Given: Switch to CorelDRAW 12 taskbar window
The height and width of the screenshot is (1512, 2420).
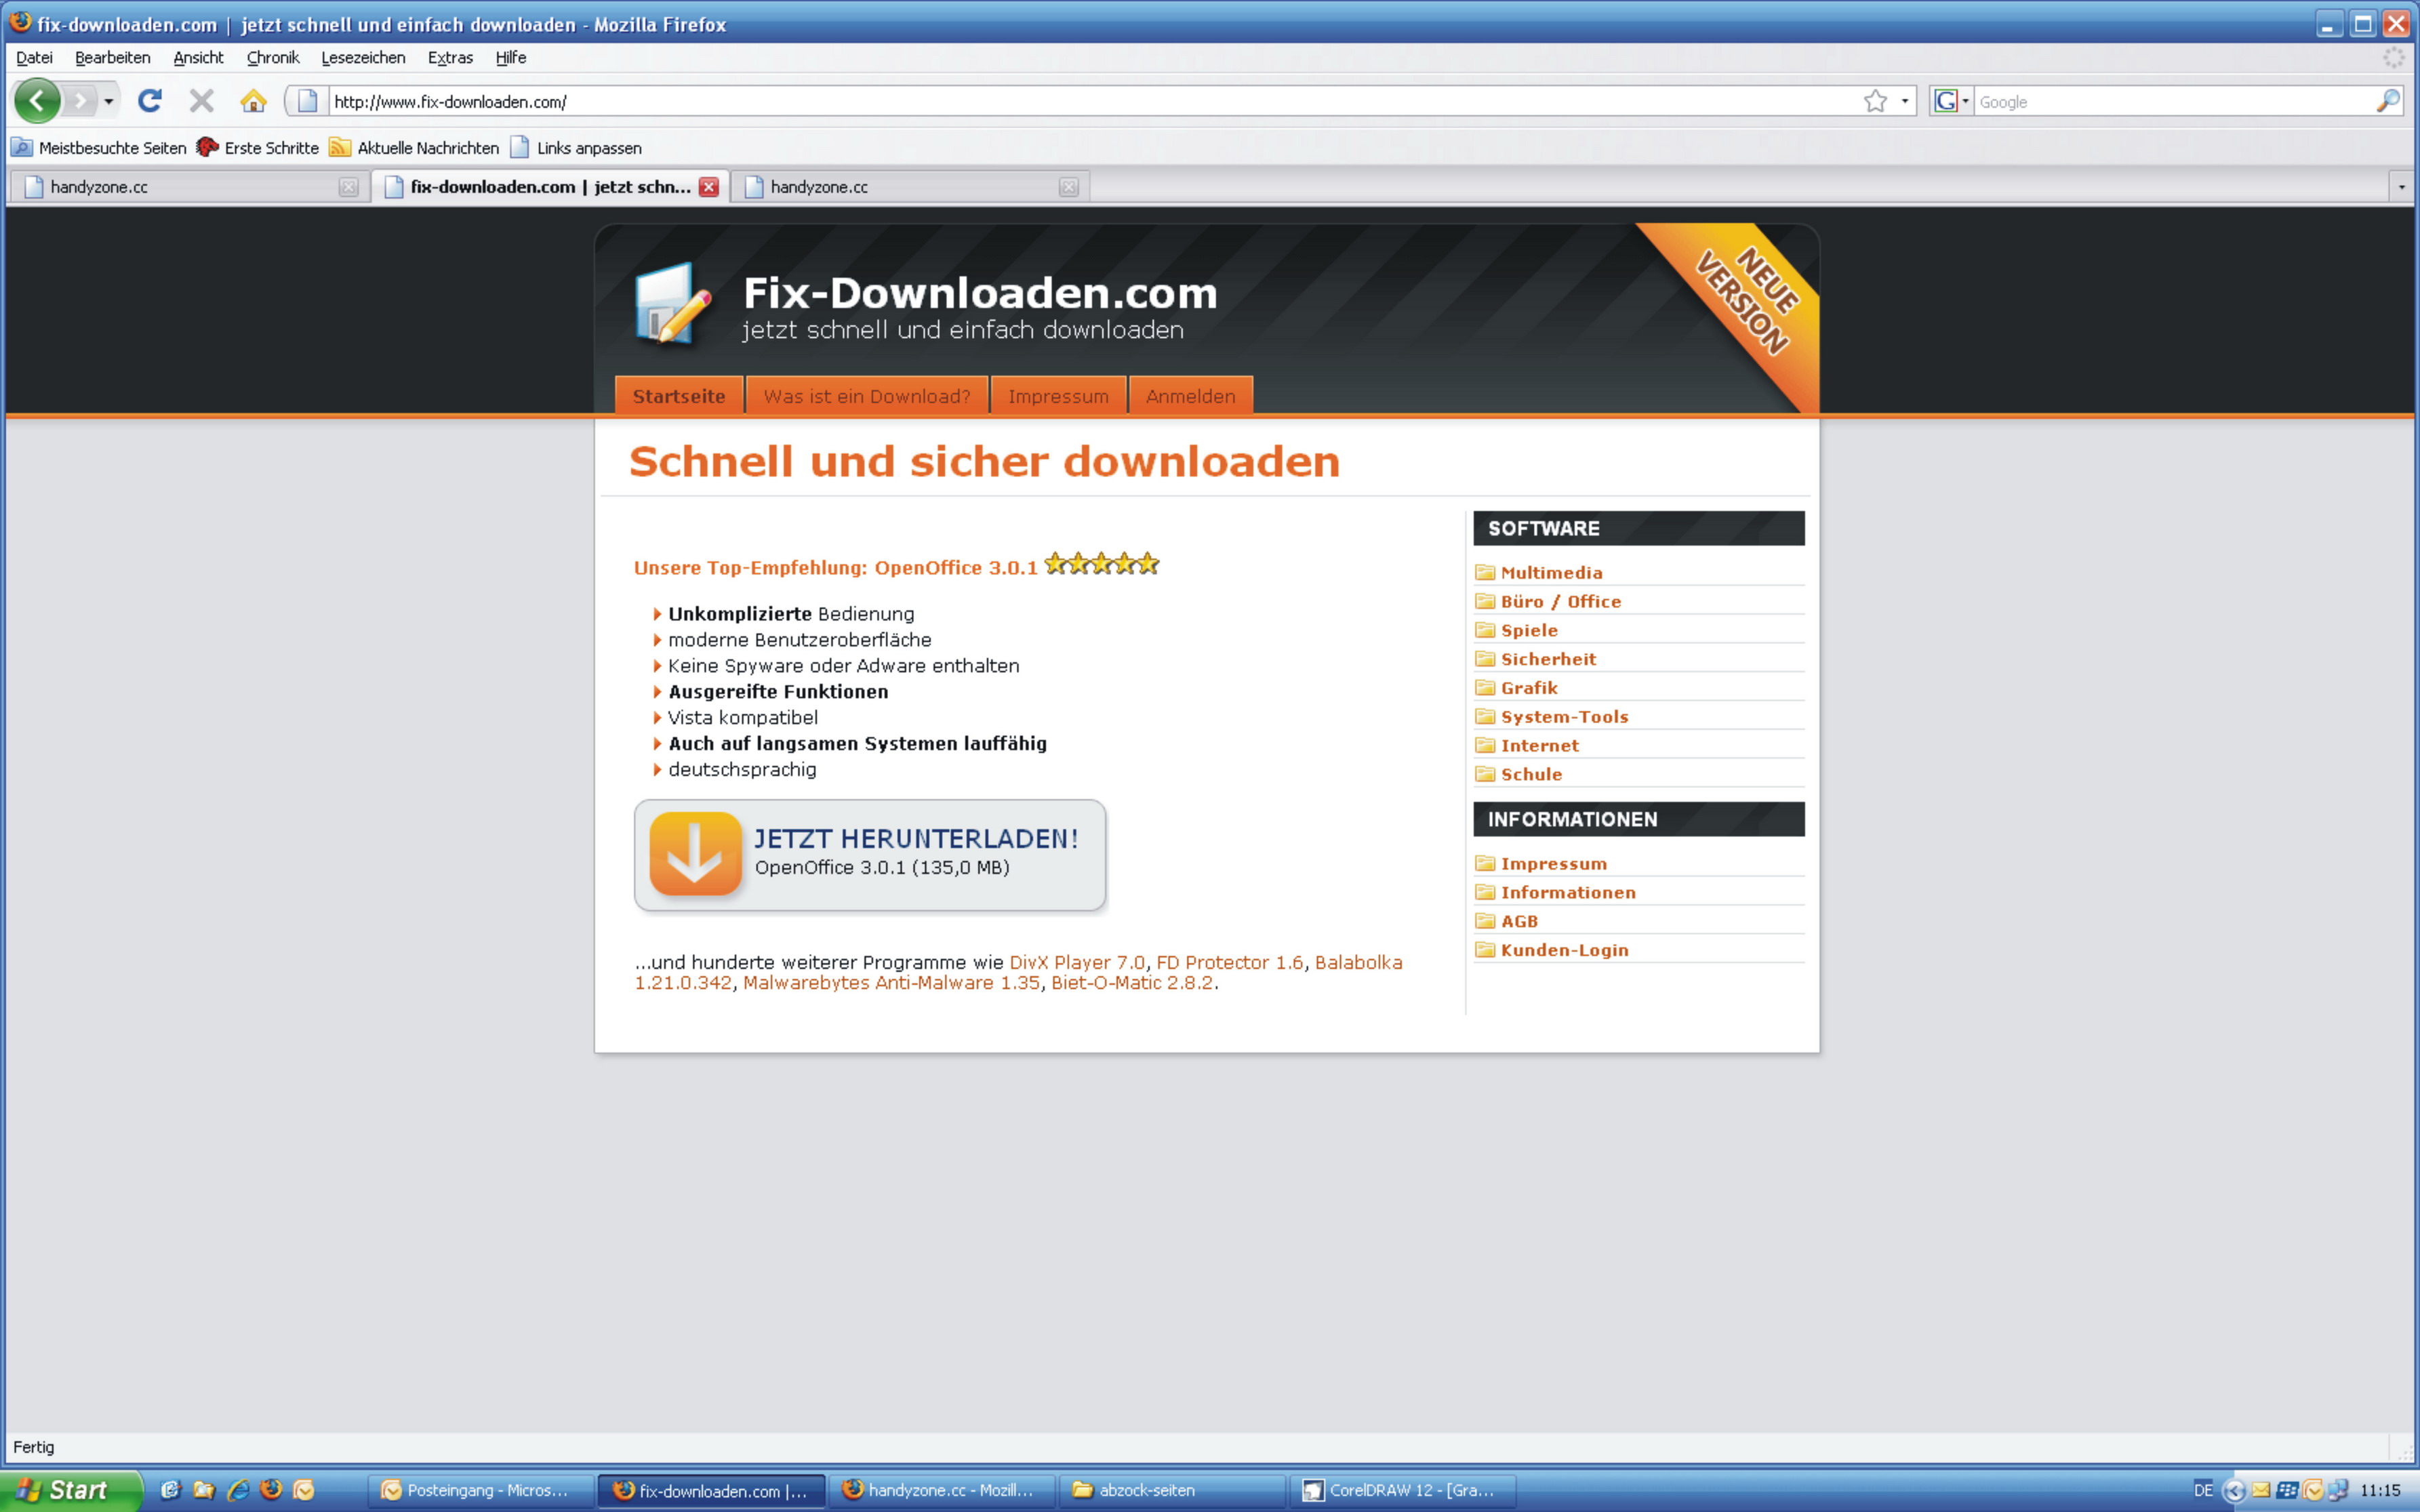Looking at the screenshot, I should click(1402, 1490).
